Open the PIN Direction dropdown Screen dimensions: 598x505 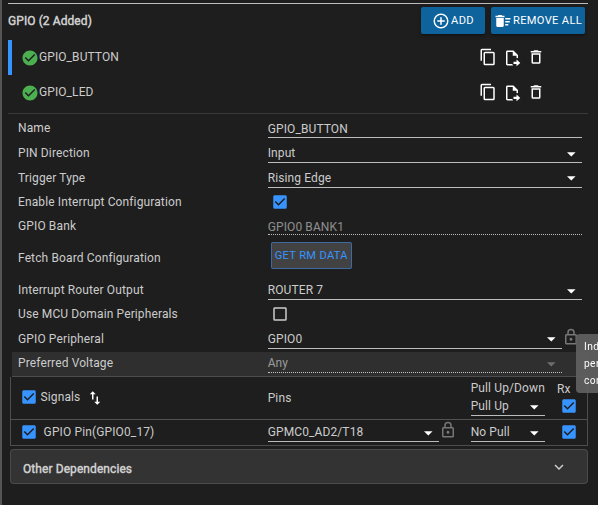click(x=424, y=153)
